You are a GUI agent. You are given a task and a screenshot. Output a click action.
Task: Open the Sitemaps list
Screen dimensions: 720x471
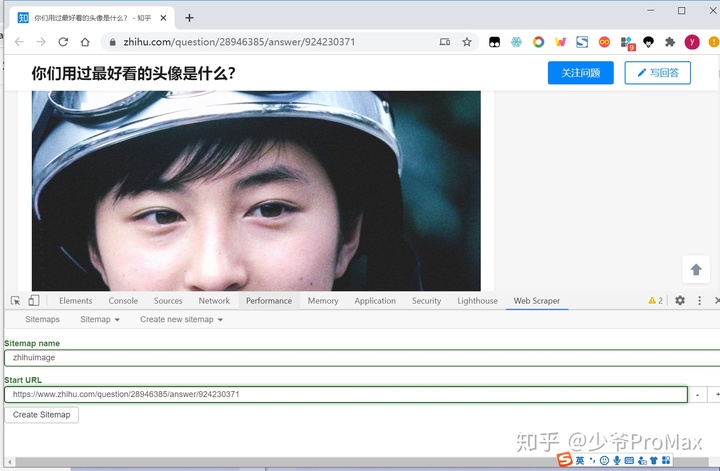coord(42,319)
